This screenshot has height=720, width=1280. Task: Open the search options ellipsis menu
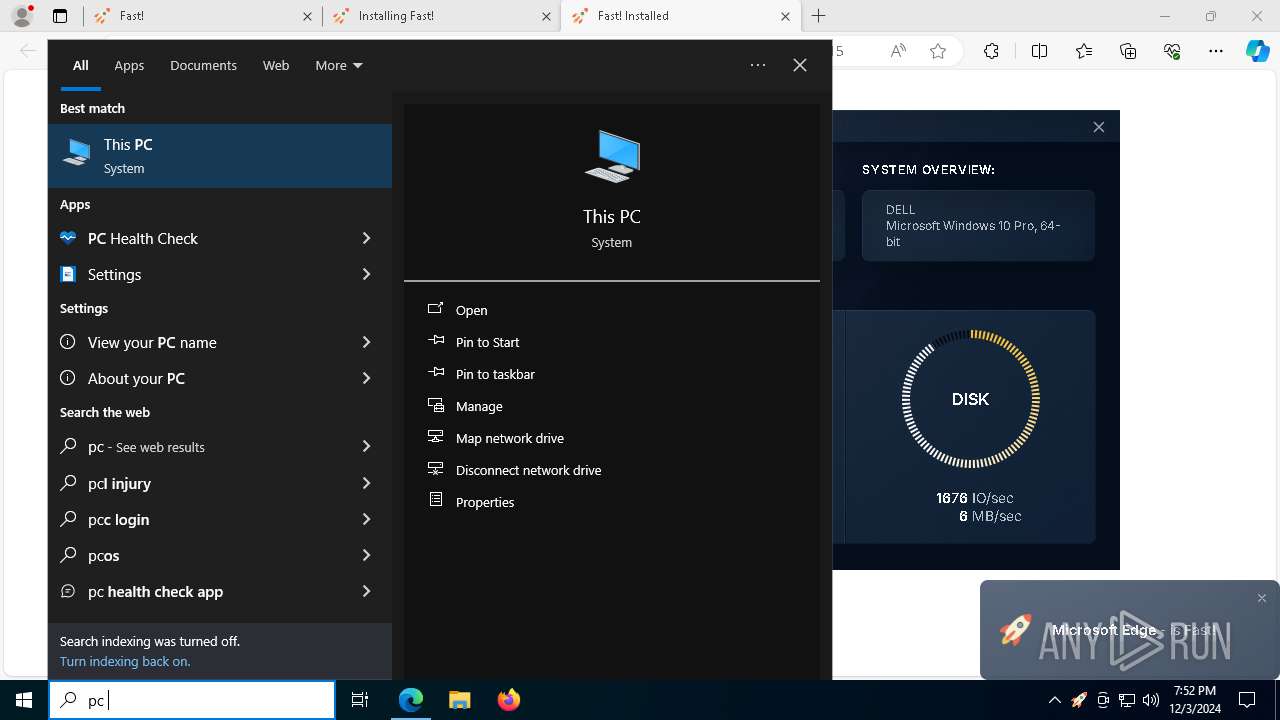[758, 65]
